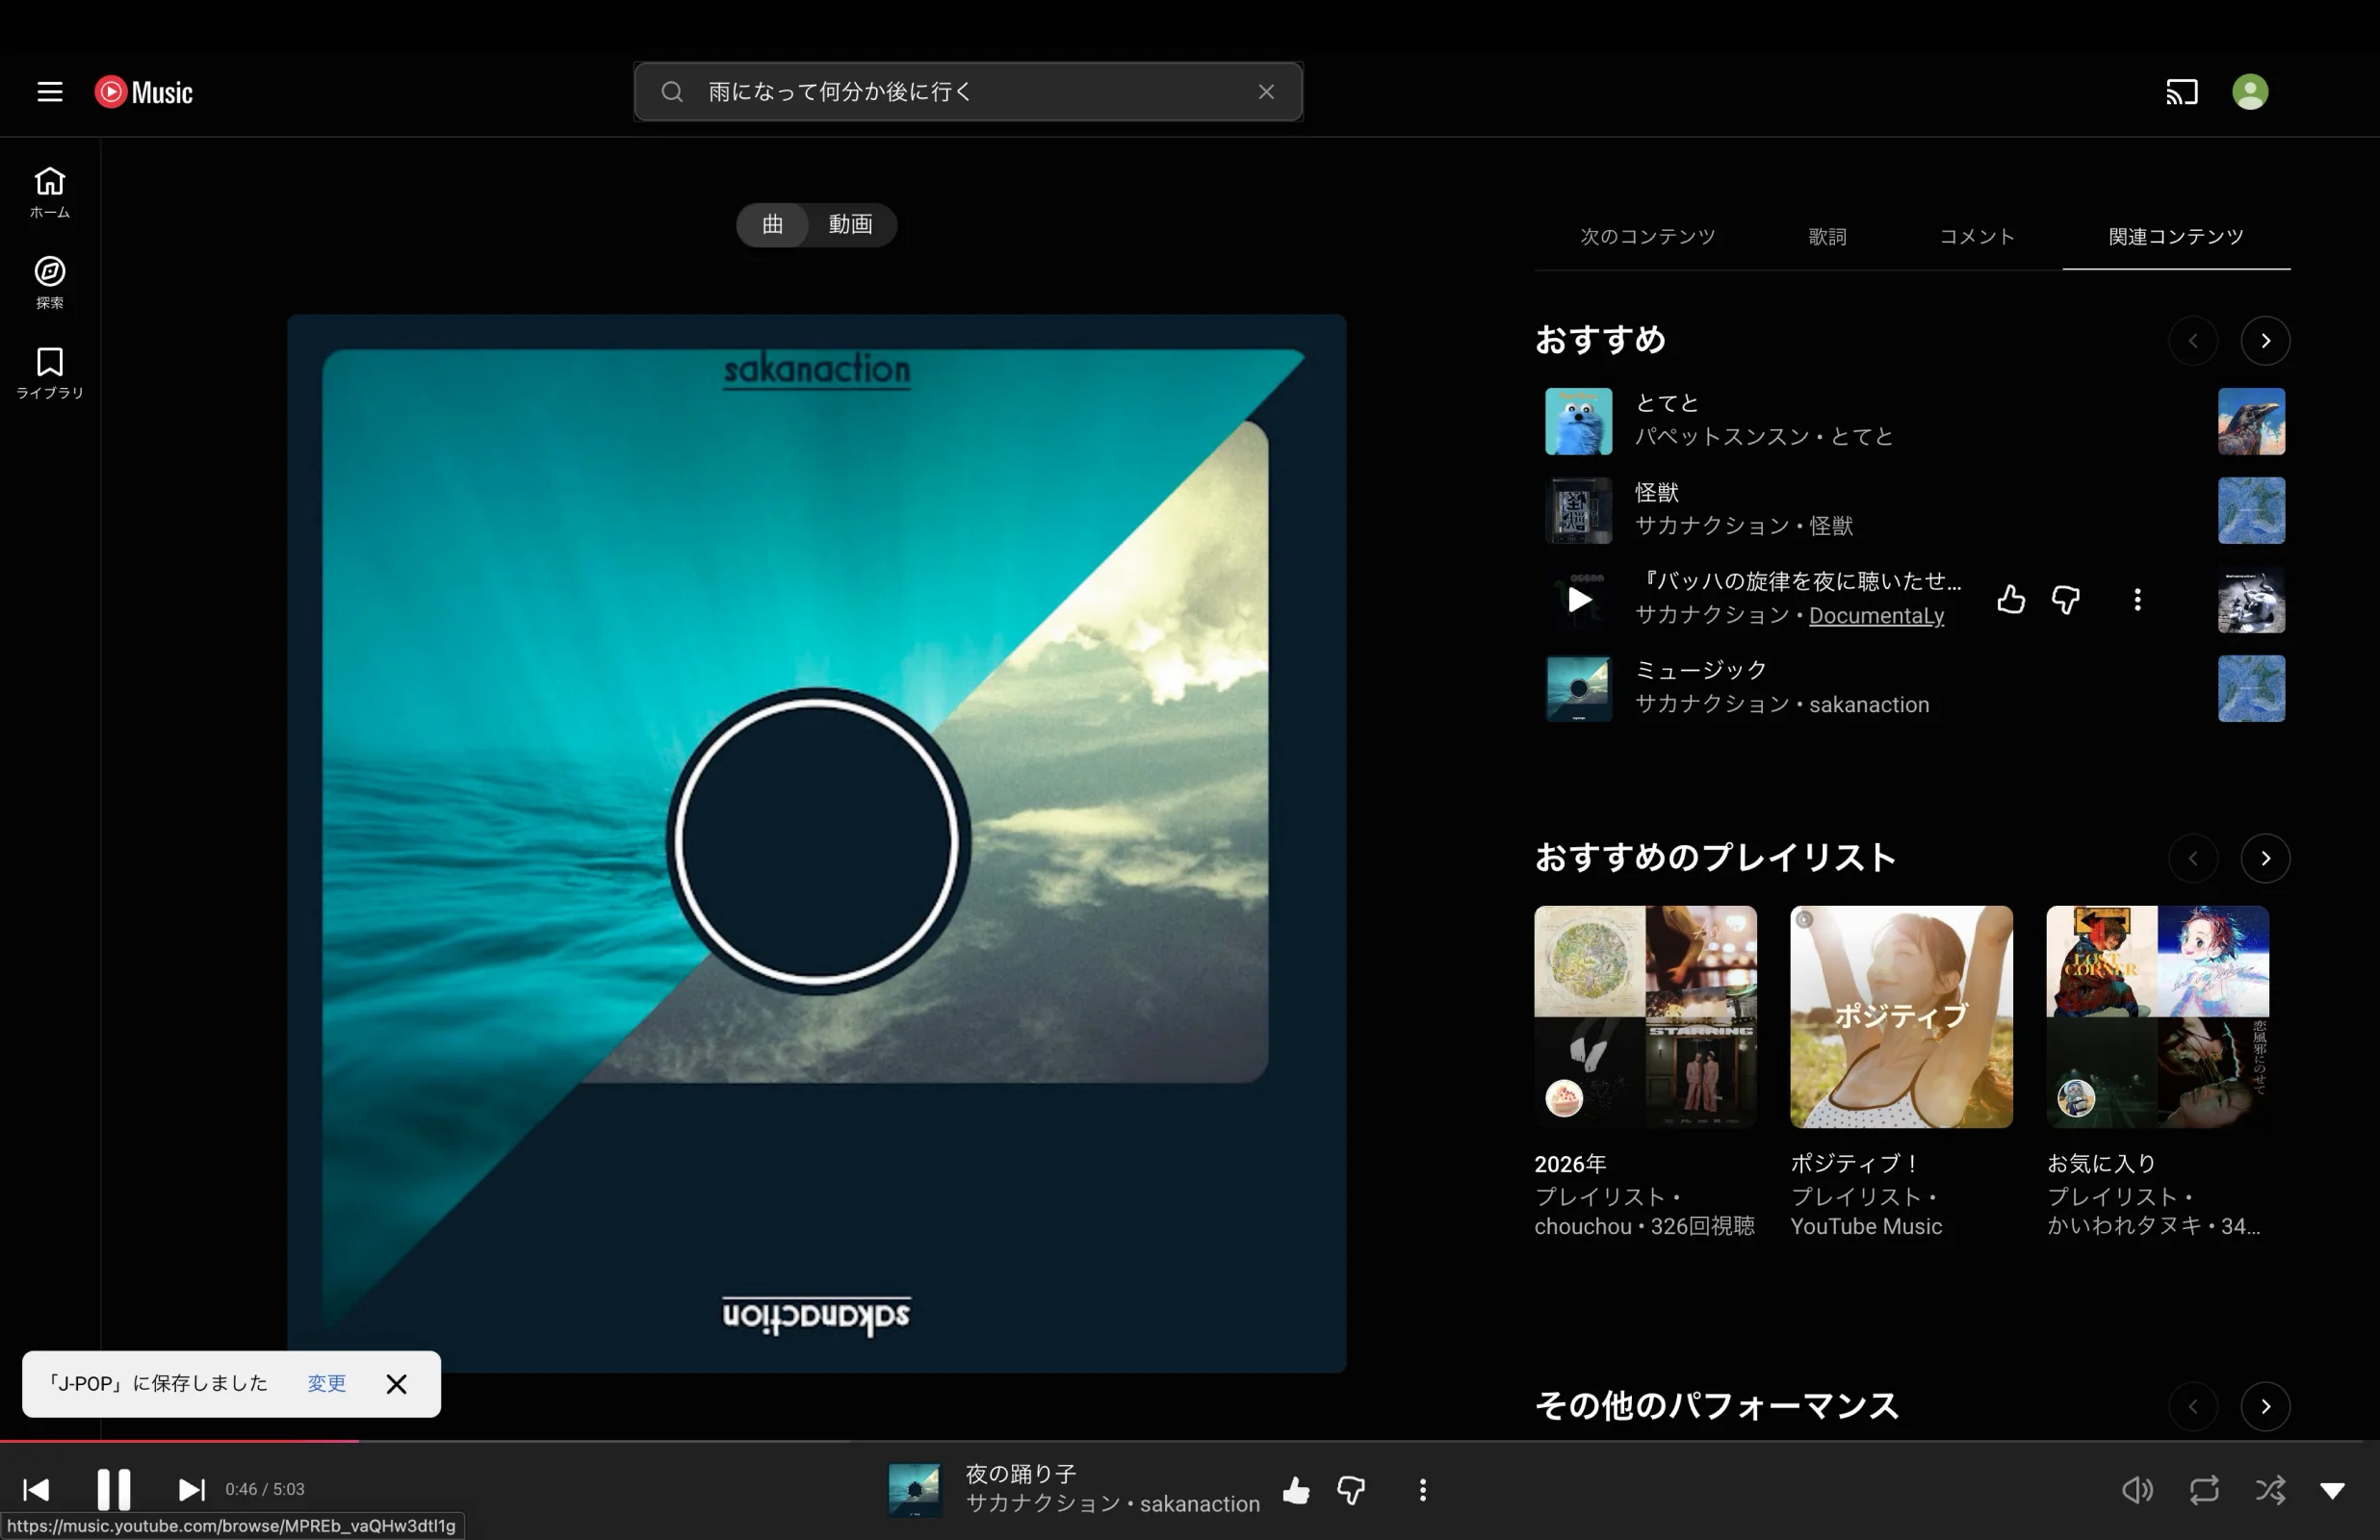Open the hamburger guide menu
The height and width of the screenshot is (1540, 2380).
tap(50, 92)
